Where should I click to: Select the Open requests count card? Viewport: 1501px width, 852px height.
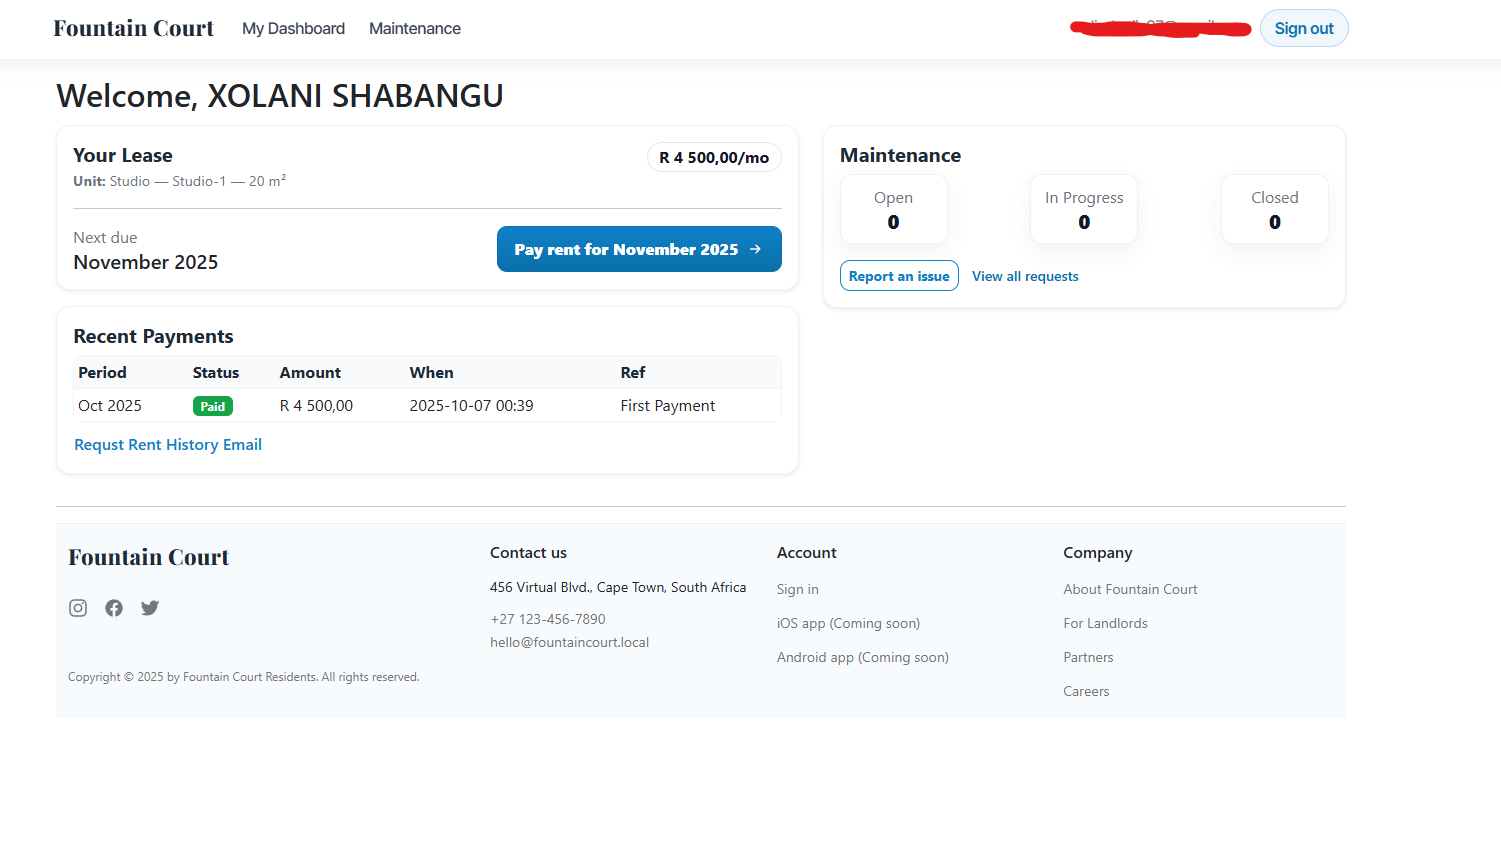[893, 209]
